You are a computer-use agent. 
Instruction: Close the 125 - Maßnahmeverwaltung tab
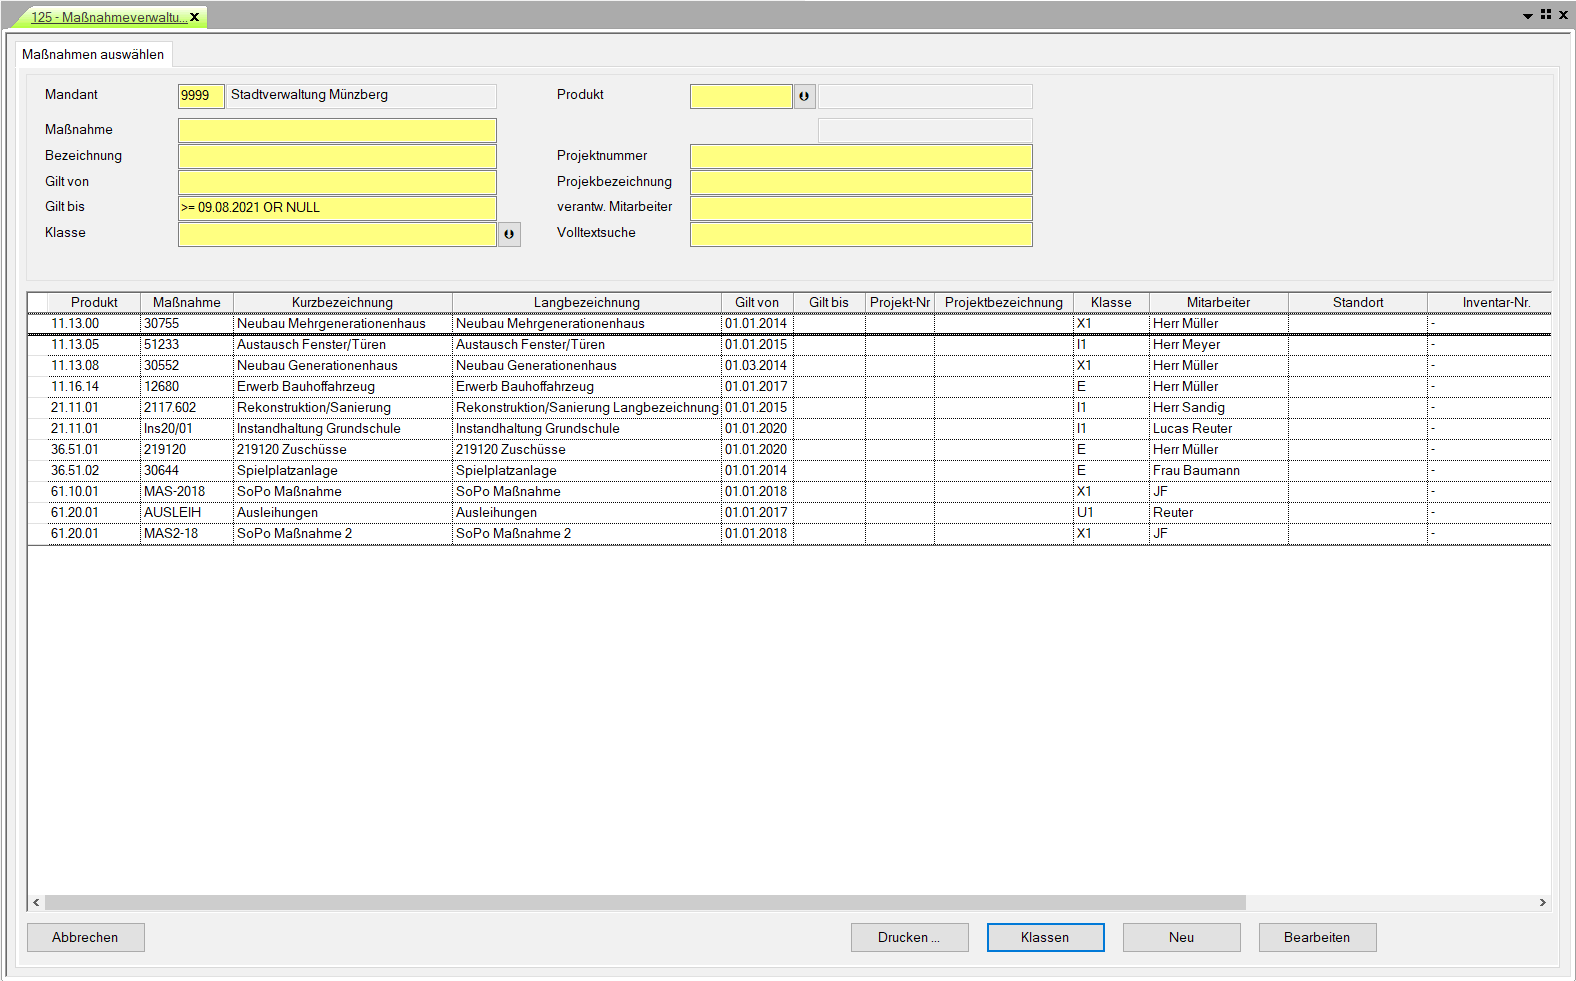pyautogui.click(x=195, y=17)
